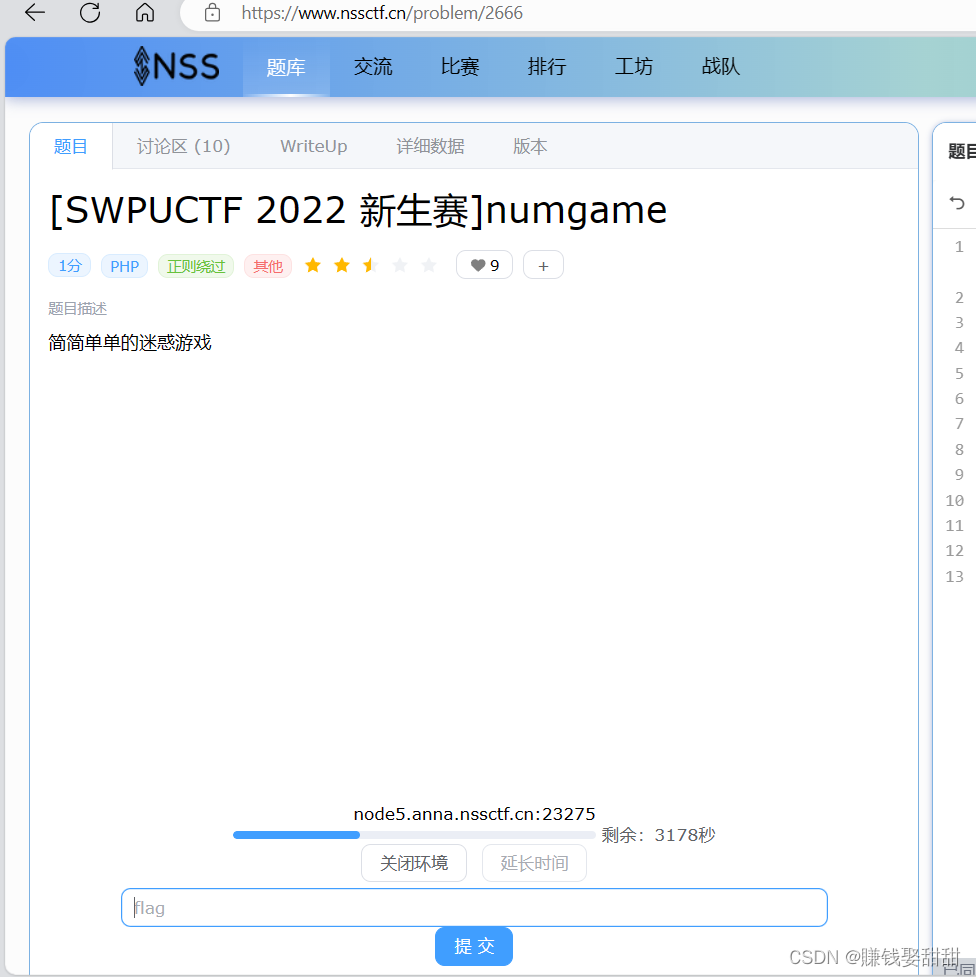The height and width of the screenshot is (977, 976).
Task: Rate the problem with the first star
Action: (x=313, y=264)
